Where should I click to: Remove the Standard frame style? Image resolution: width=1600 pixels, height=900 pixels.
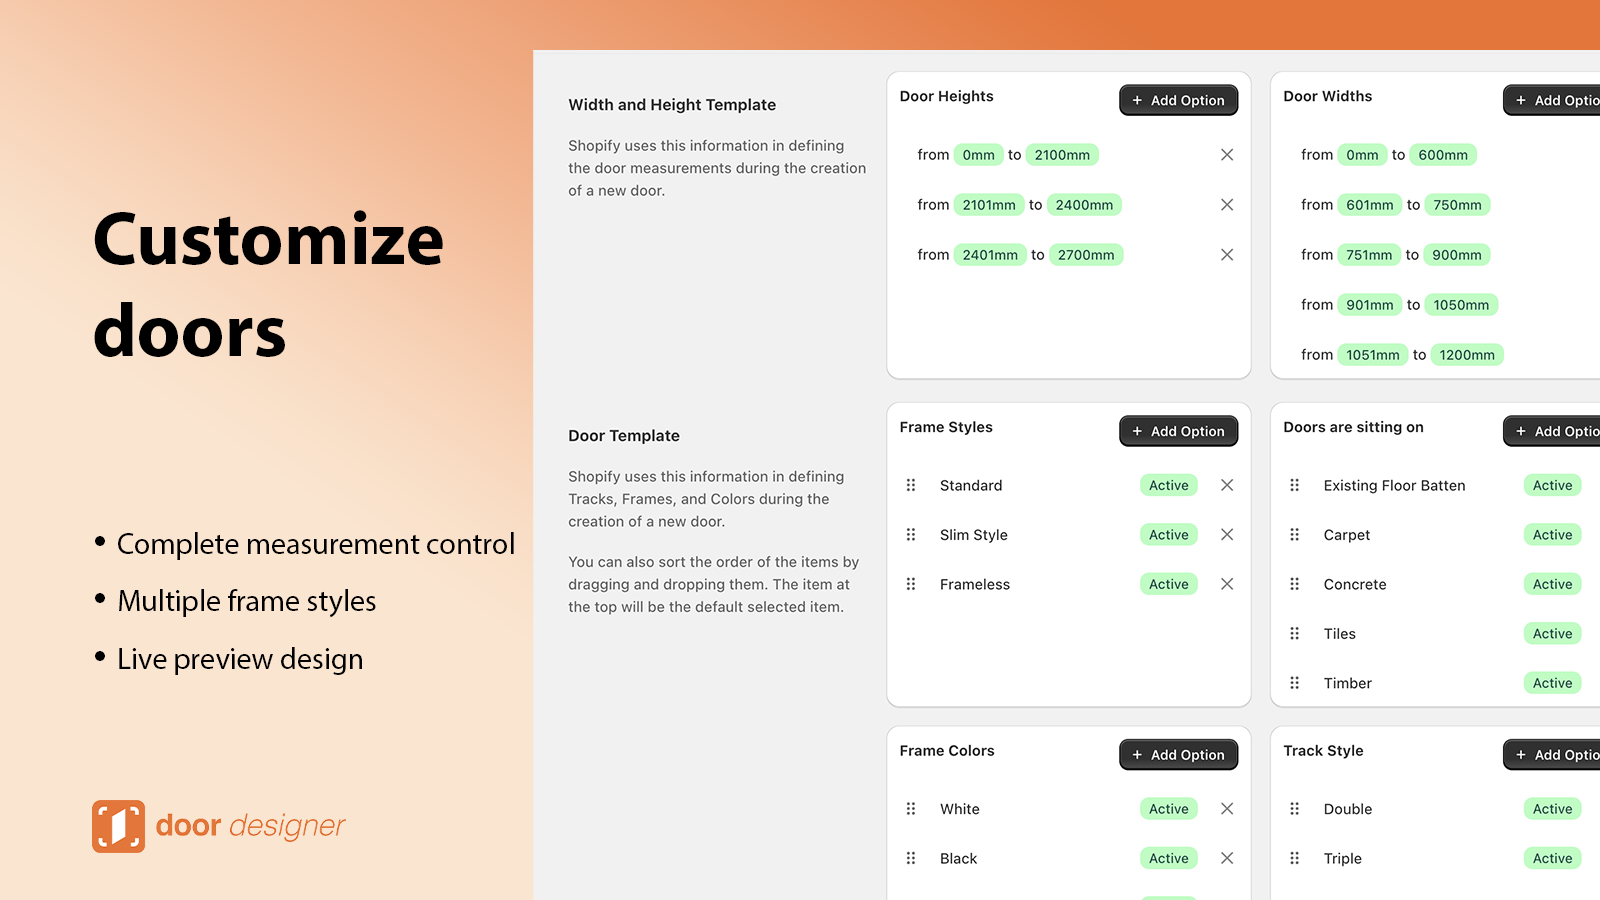coord(1227,485)
